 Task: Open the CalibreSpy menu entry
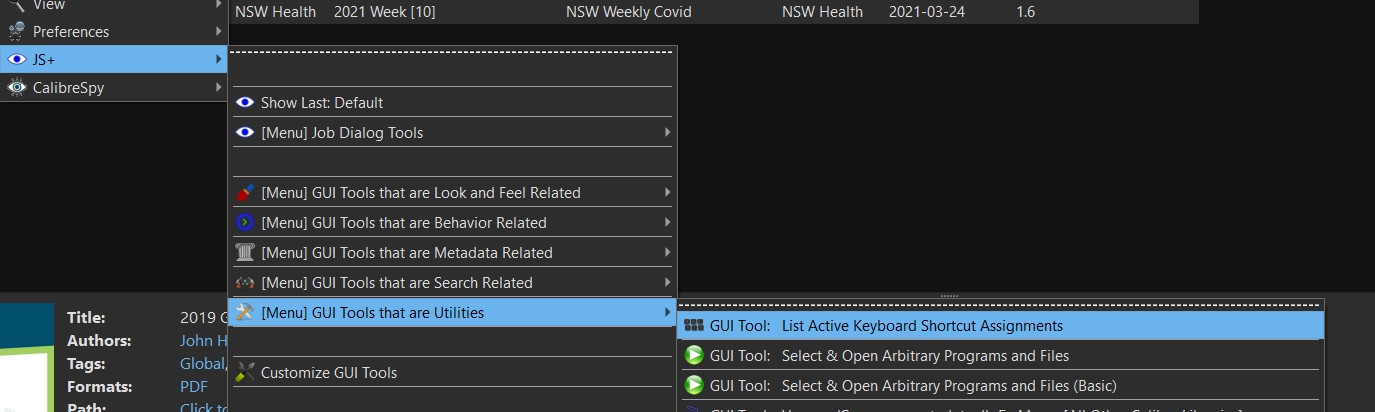coord(69,88)
